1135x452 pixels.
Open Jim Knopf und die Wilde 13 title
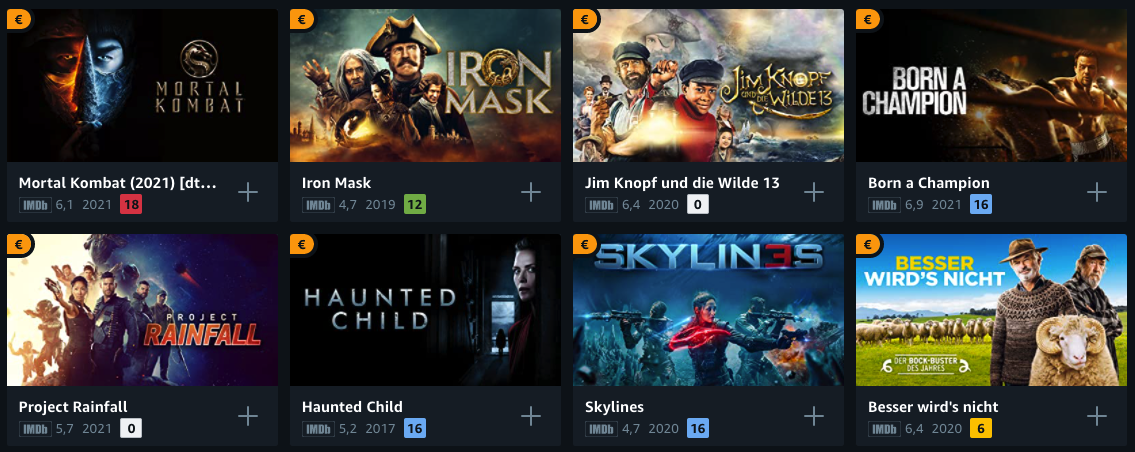point(682,183)
